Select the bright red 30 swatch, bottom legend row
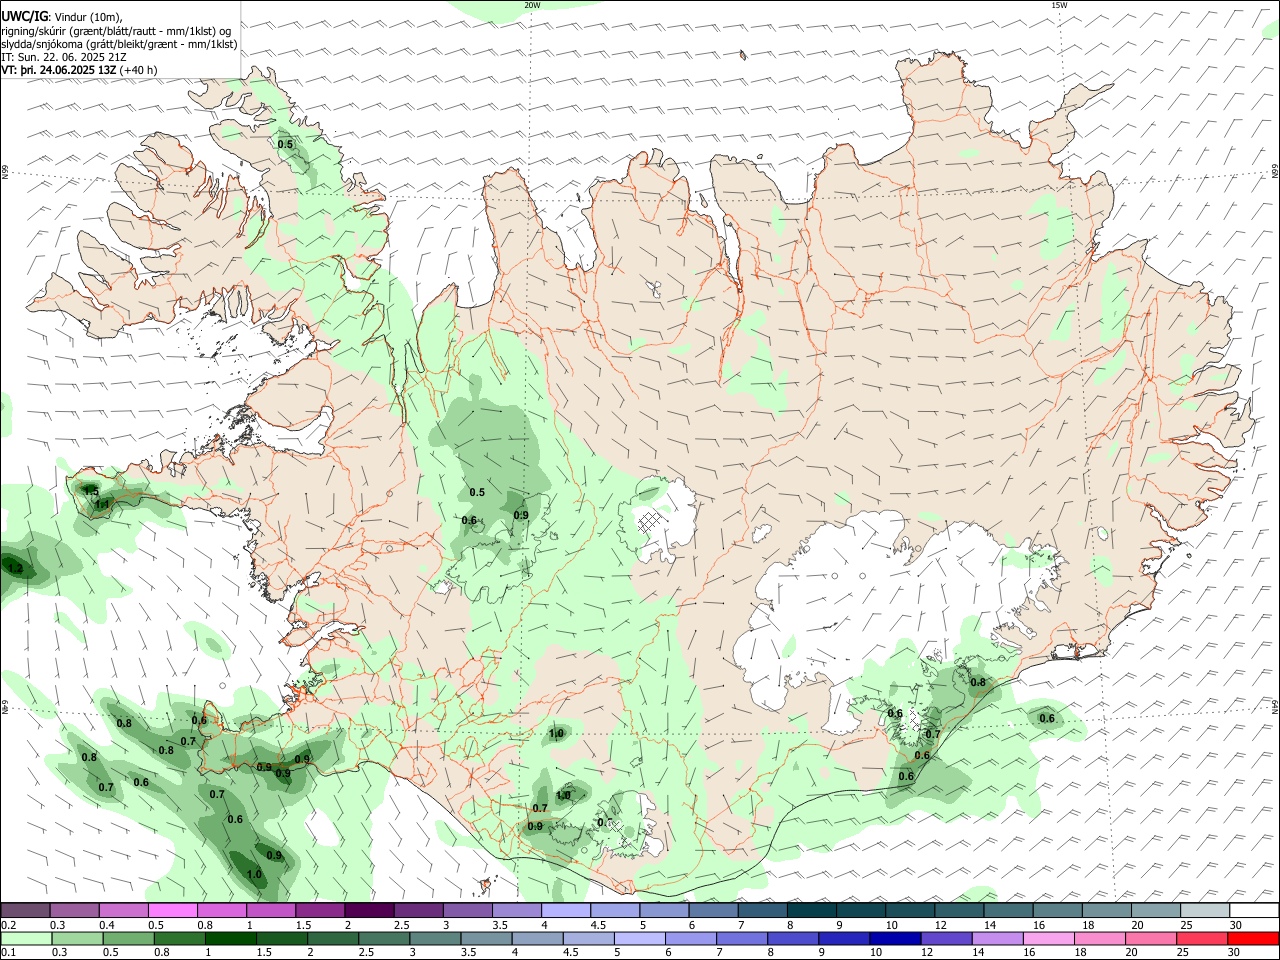Viewport: 1280px width, 960px height. [x=1253, y=938]
